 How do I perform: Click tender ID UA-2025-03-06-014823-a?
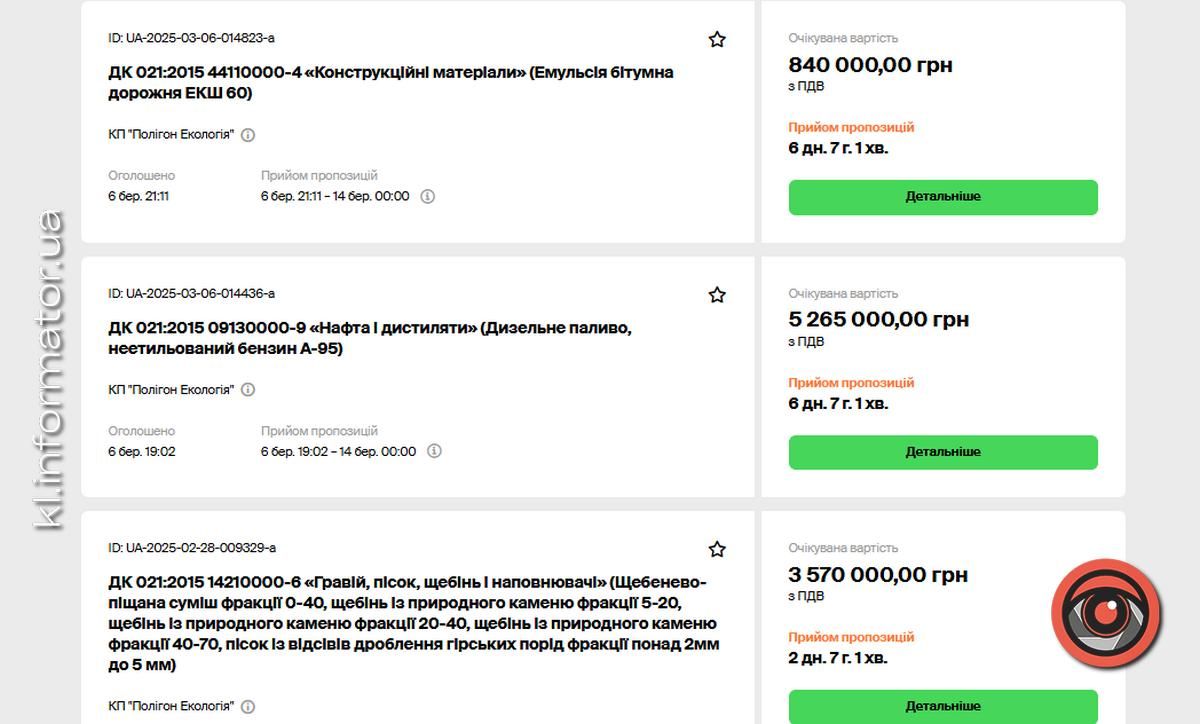(194, 37)
